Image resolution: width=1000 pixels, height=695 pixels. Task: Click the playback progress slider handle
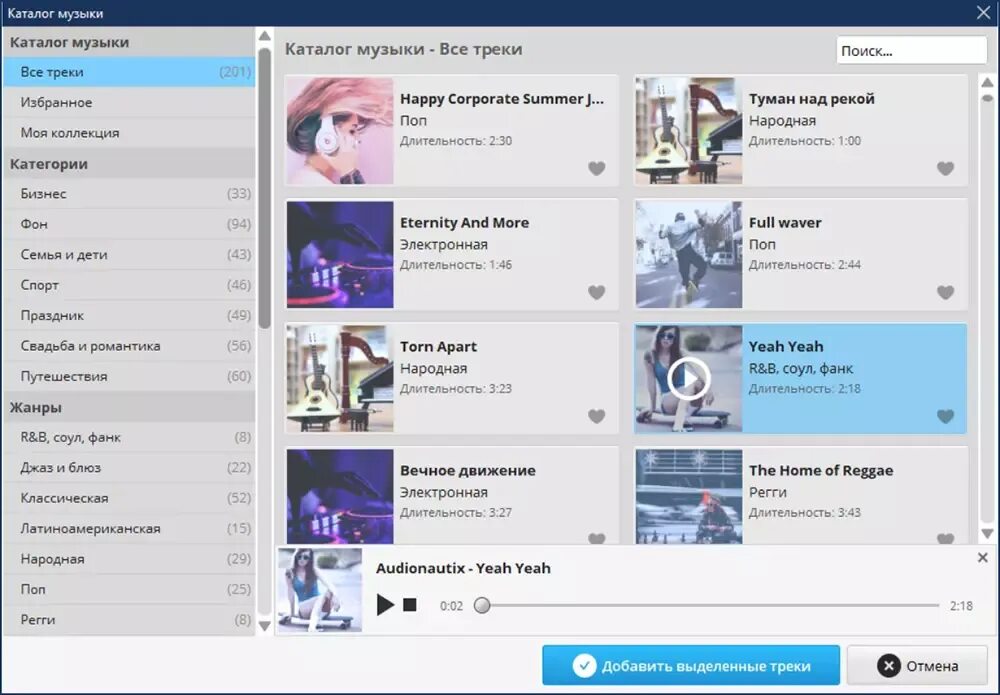click(x=482, y=605)
